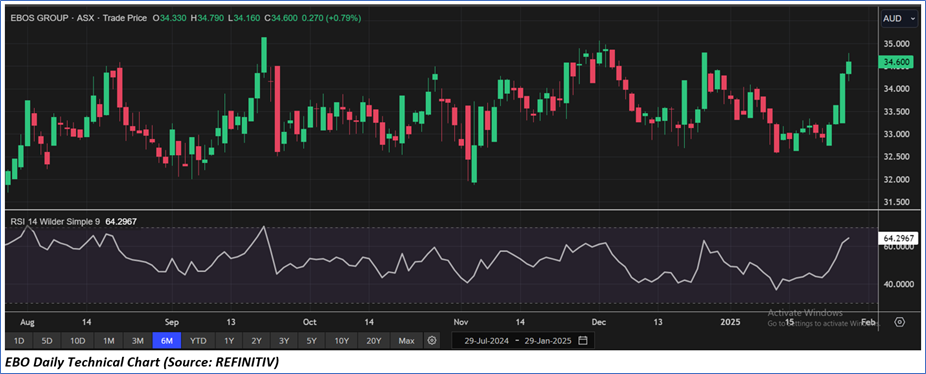
Task: Click the Dec label on time axis
Action: [x=599, y=323]
